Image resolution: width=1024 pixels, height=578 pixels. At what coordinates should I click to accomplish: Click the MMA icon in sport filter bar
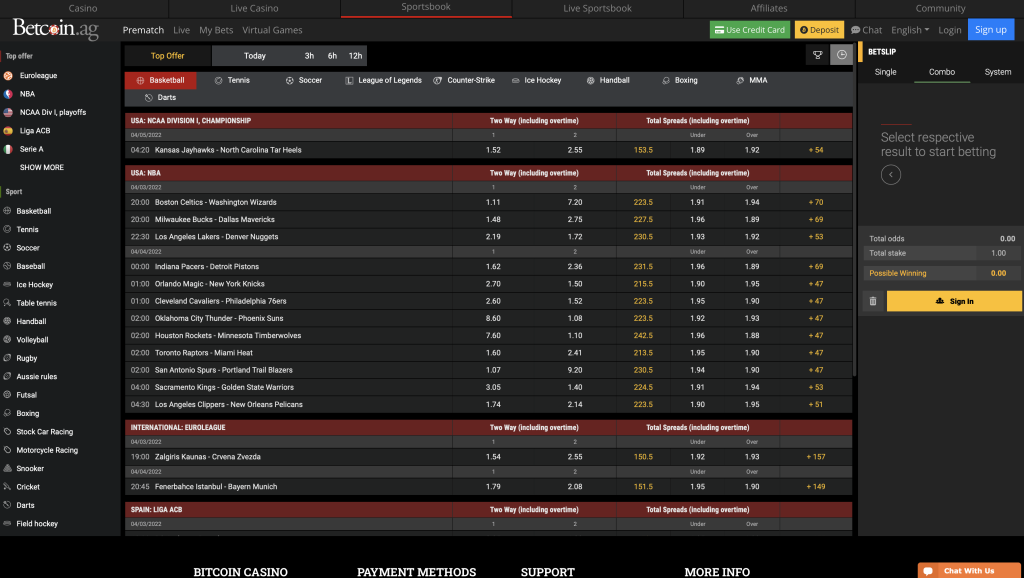click(x=740, y=80)
